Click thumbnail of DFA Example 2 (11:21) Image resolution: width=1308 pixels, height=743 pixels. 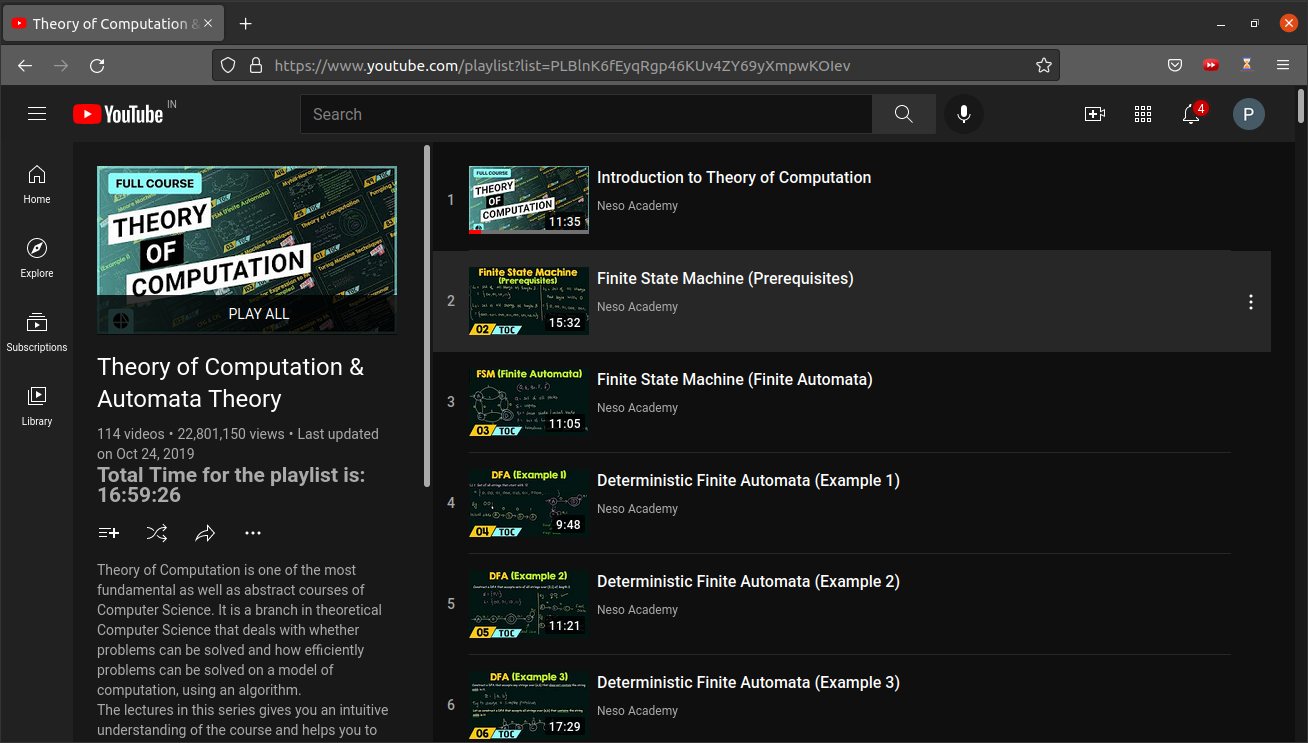529,604
